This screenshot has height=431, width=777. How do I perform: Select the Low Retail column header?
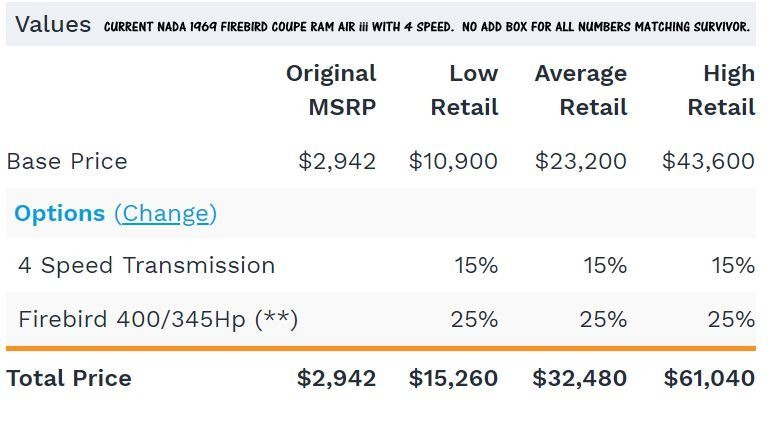pyautogui.click(x=464, y=90)
